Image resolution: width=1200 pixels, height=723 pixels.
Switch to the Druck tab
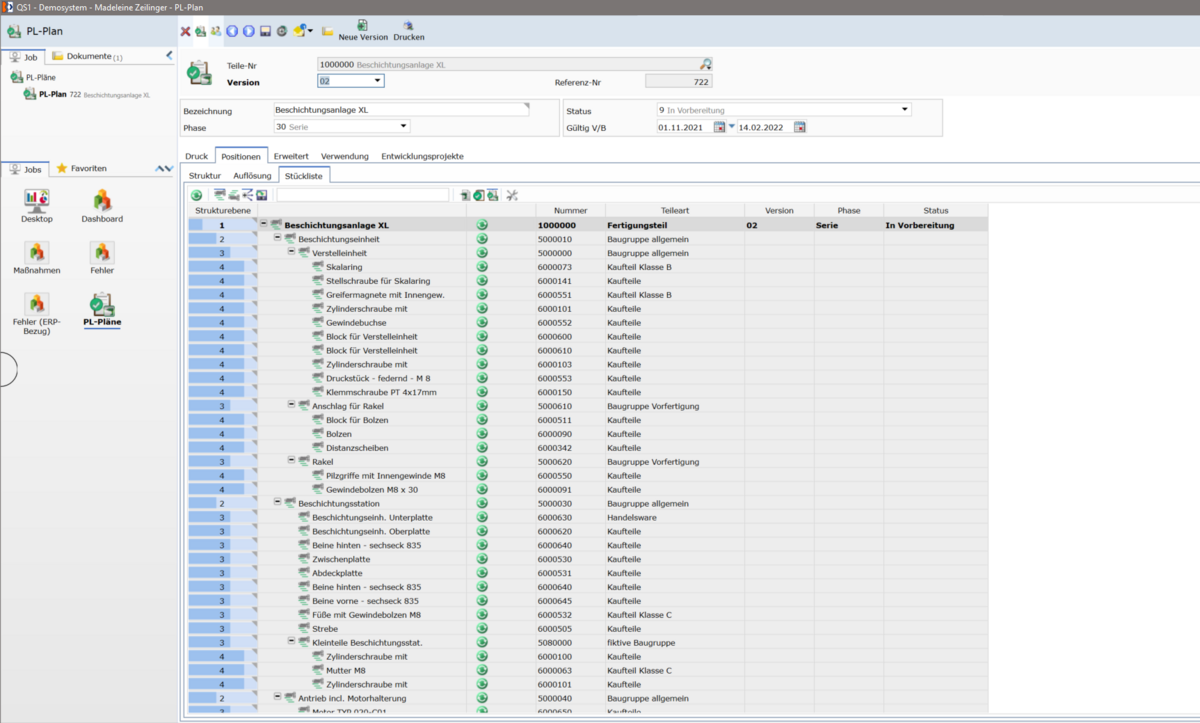[197, 156]
